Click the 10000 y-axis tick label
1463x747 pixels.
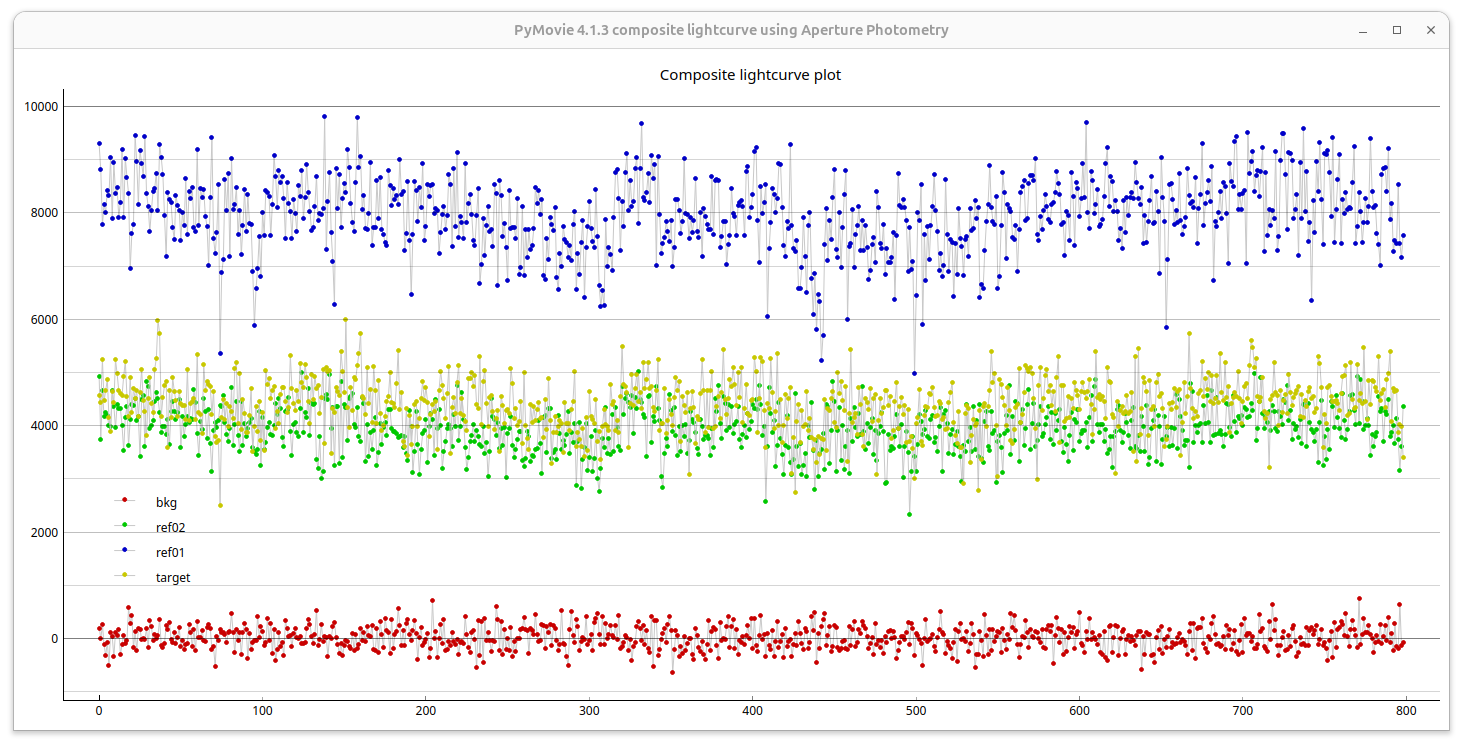tap(39, 107)
